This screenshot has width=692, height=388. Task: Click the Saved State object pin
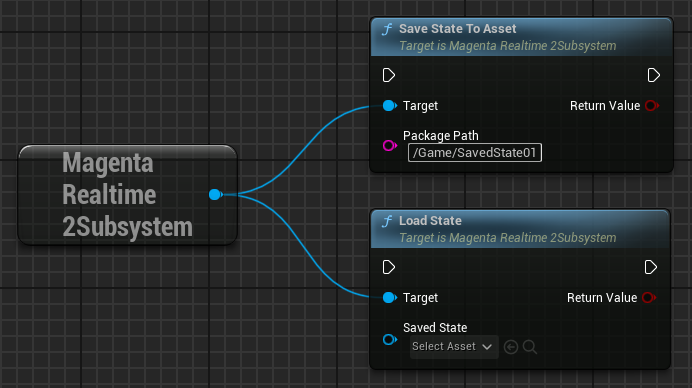point(390,339)
